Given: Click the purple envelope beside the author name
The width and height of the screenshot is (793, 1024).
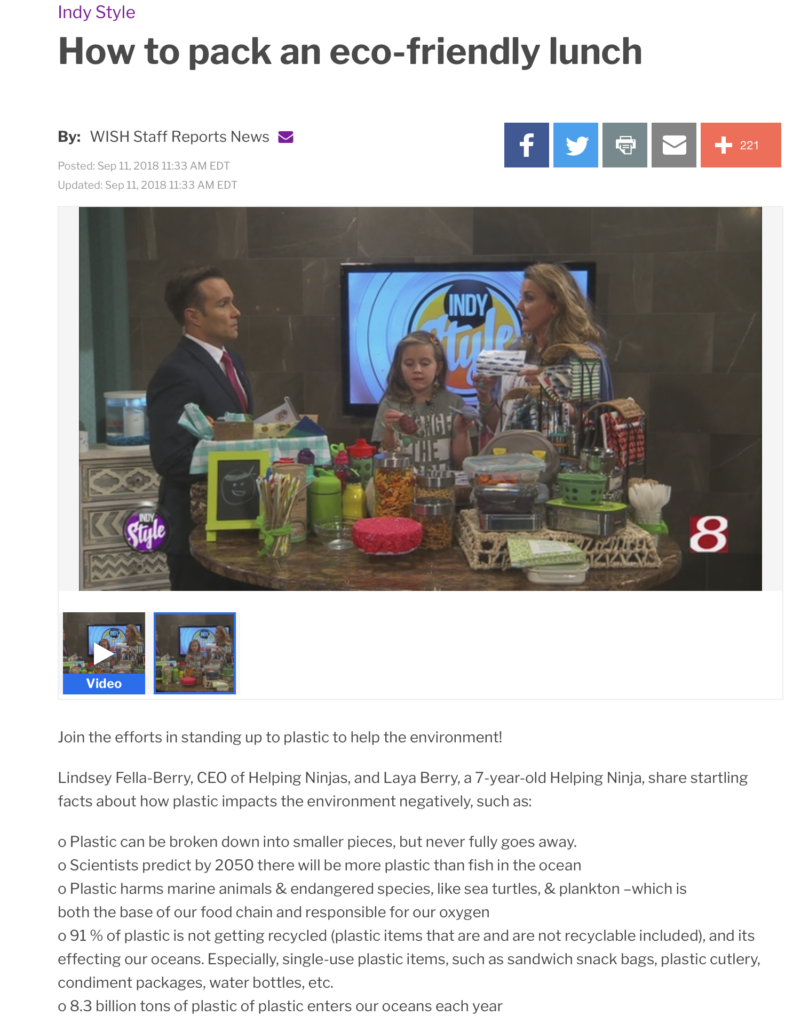Looking at the screenshot, I should [x=285, y=136].
